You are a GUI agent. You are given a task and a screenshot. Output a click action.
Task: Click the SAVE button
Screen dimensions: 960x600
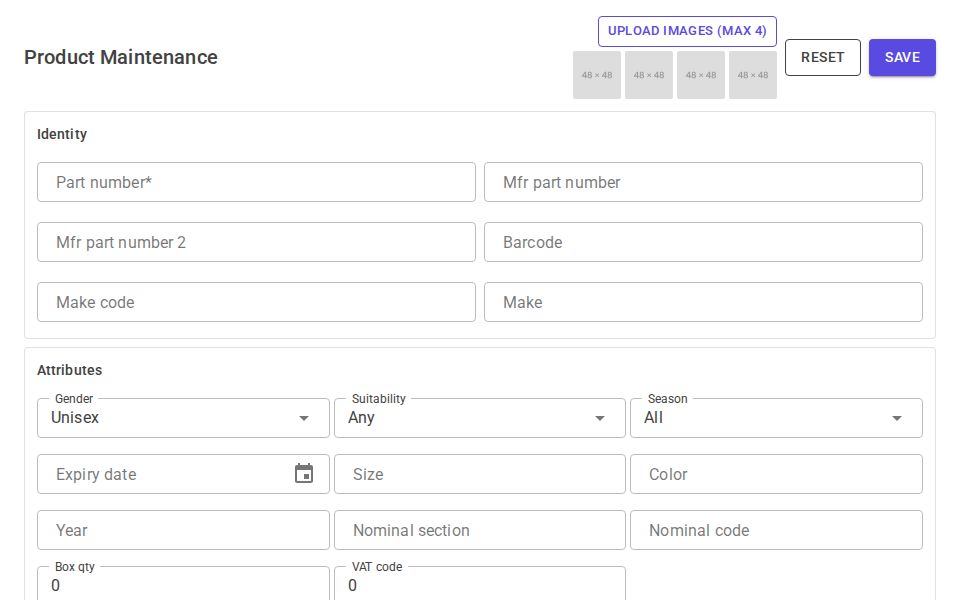click(x=902, y=57)
